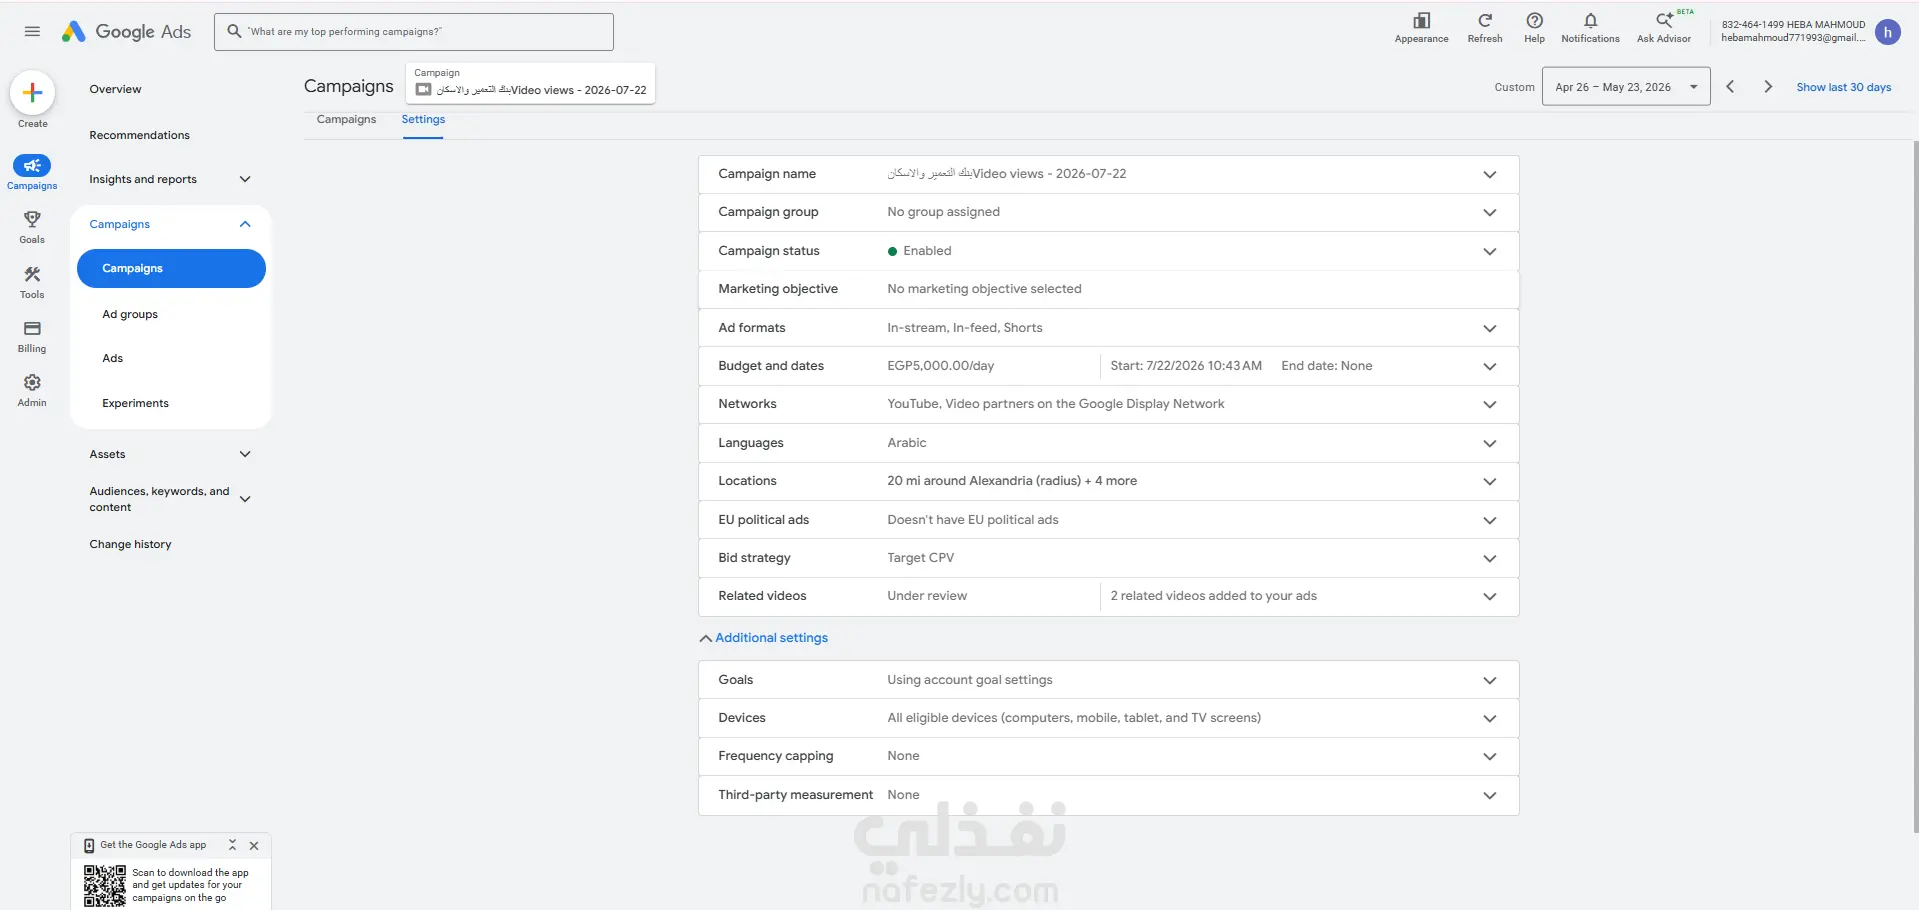1919x910 pixels.
Task: Open the campaign selector dropdown
Action: click(530, 83)
